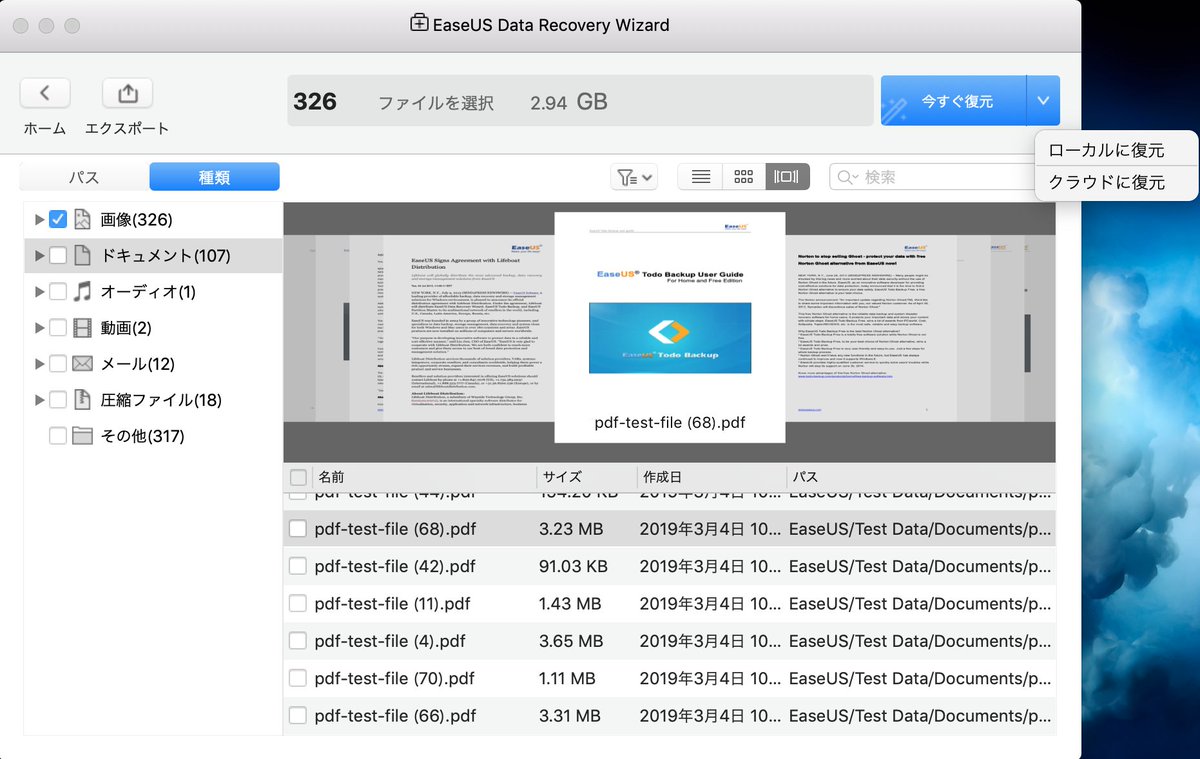Select the pdf-test-file (66).pdf file name

[x=395, y=716]
